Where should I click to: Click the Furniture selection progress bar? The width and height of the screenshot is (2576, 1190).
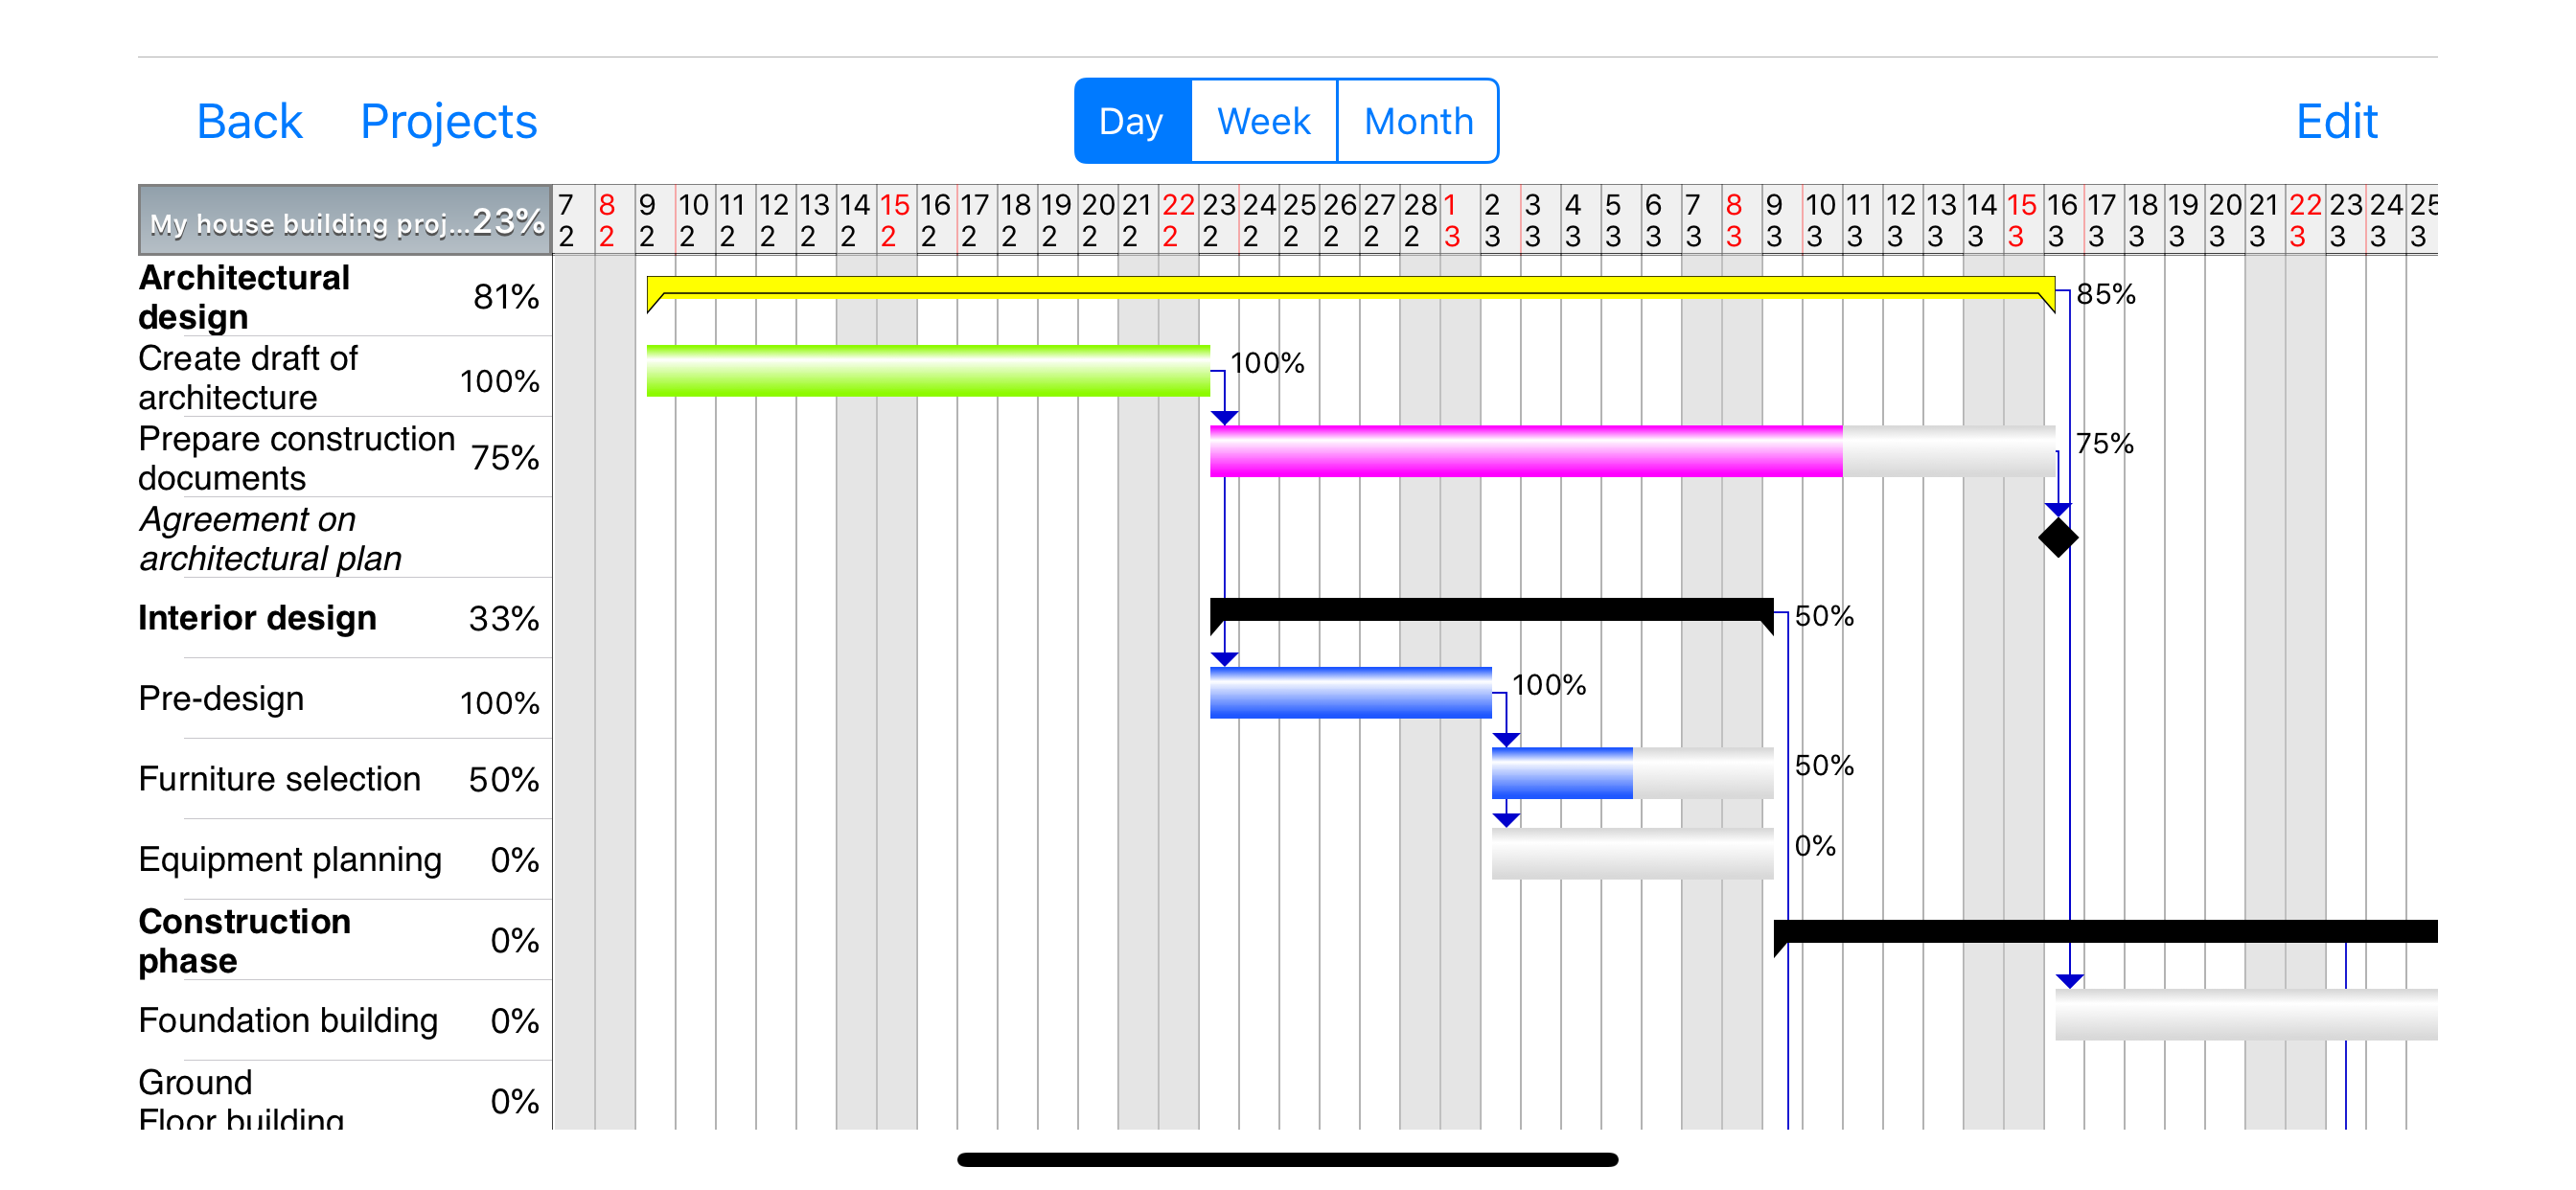point(1631,773)
